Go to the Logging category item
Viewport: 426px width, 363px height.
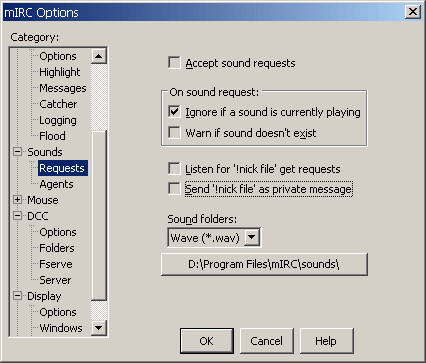pos(58,120)
